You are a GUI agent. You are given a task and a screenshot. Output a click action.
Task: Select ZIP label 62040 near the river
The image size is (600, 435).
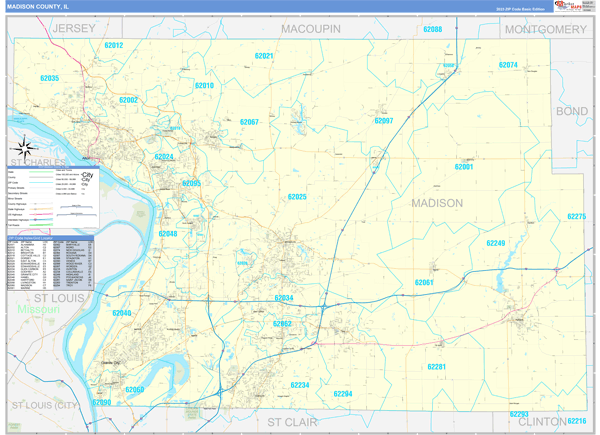(x=122, y=313)
